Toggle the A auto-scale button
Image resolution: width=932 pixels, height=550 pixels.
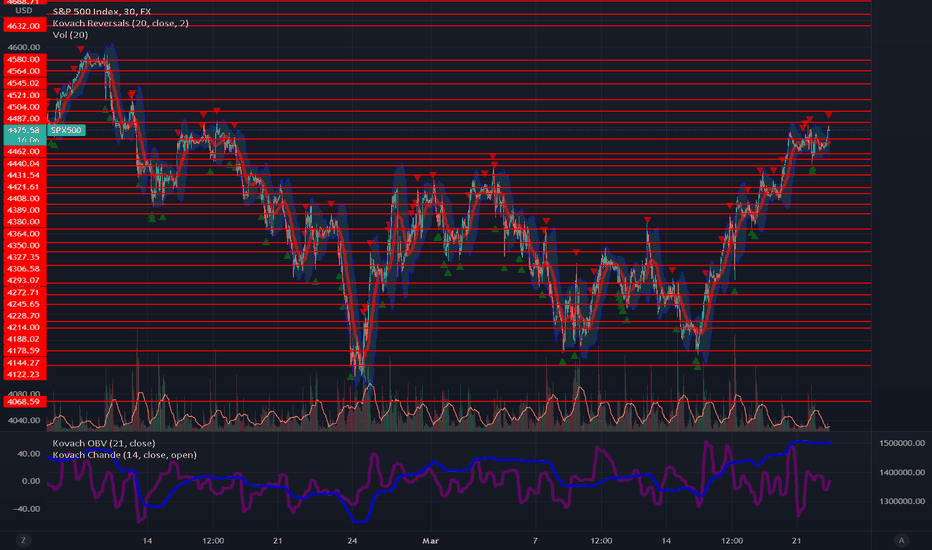click(x=901, y=540)
